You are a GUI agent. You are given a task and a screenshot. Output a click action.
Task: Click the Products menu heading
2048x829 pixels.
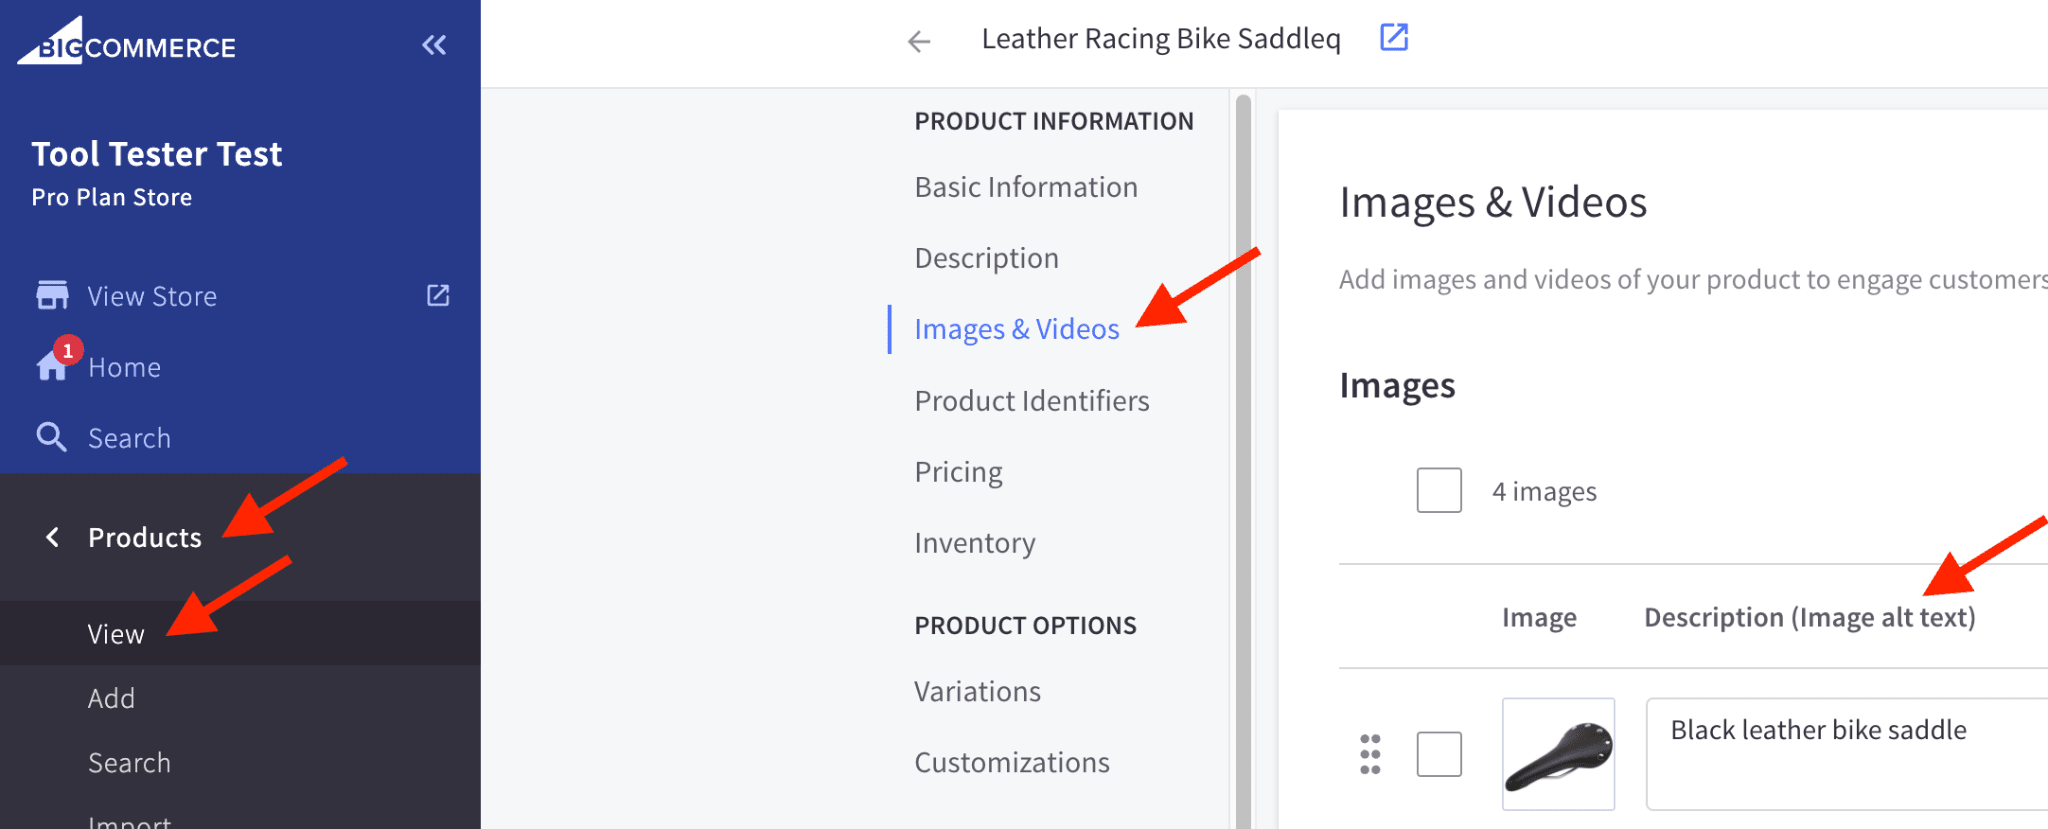pyautogui.click(x=145, y=537)
